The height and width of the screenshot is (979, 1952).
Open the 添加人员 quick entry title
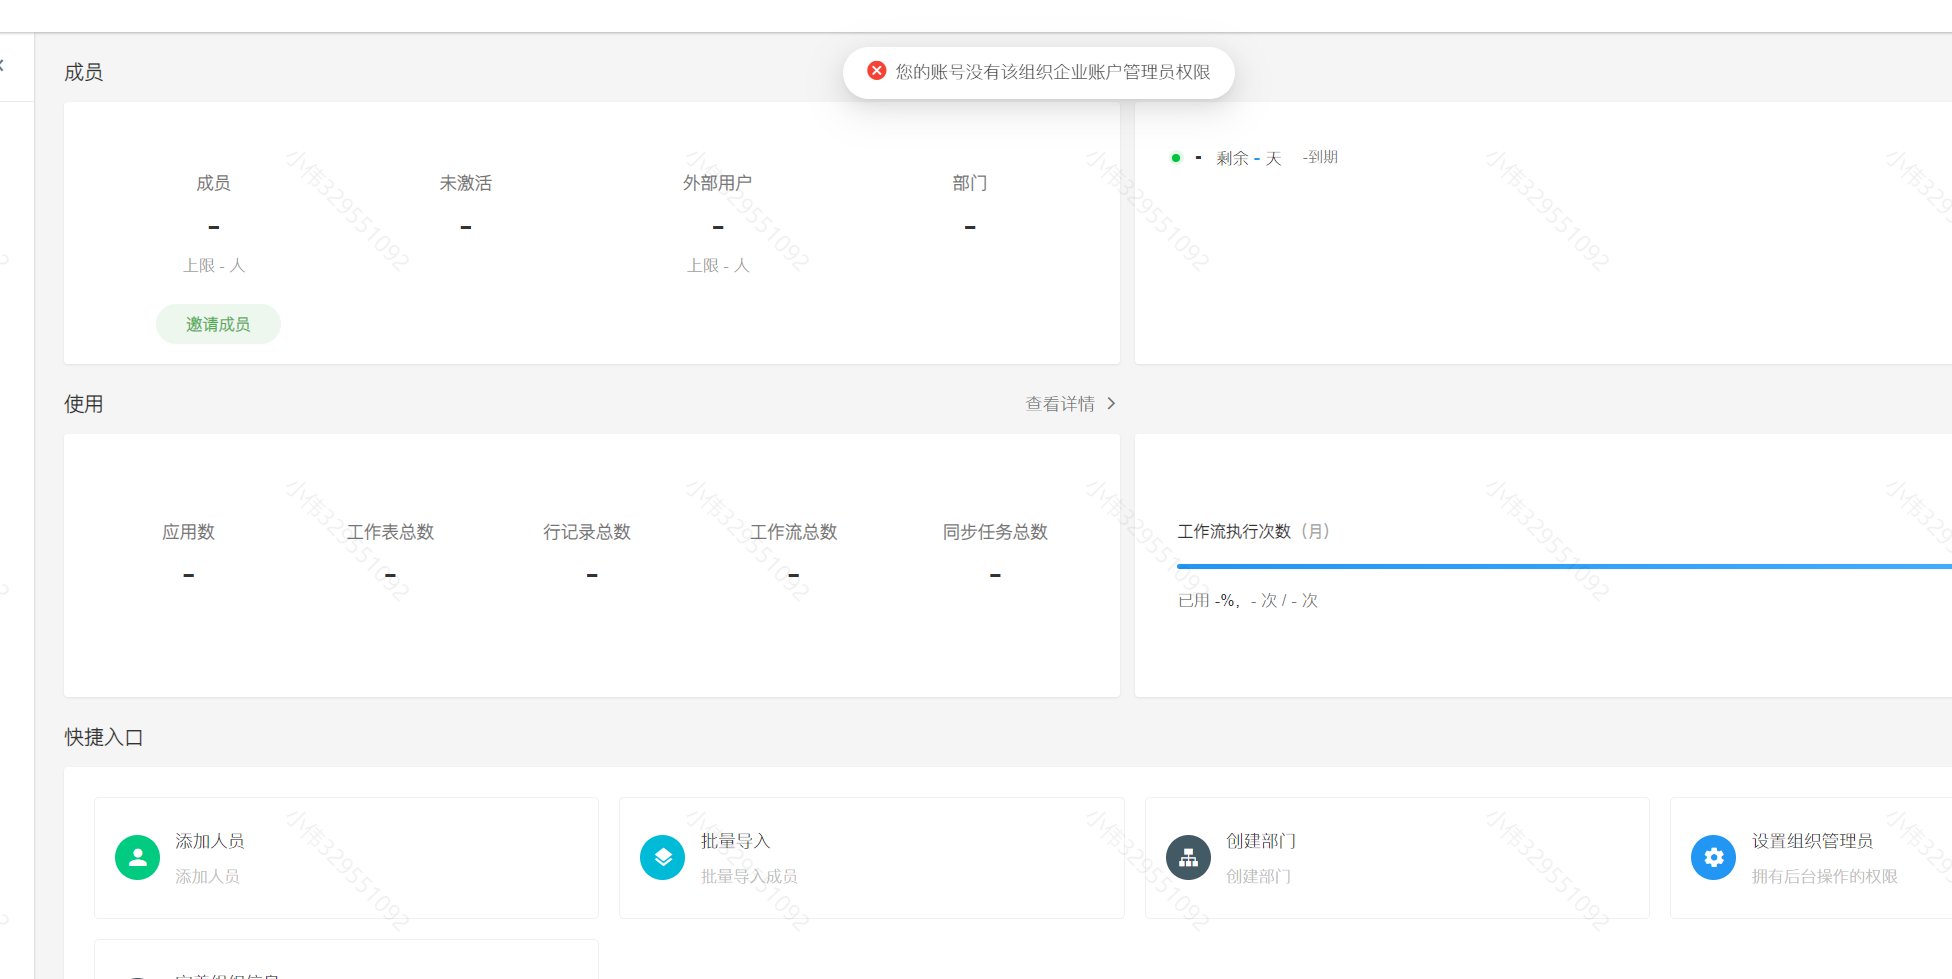pyautogui.click(x=210, y=841)
